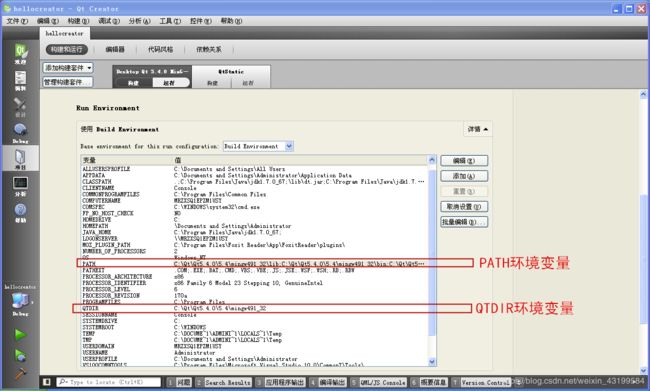Open the 构建 menu
The image size is (650, 391).
(78, 21)
